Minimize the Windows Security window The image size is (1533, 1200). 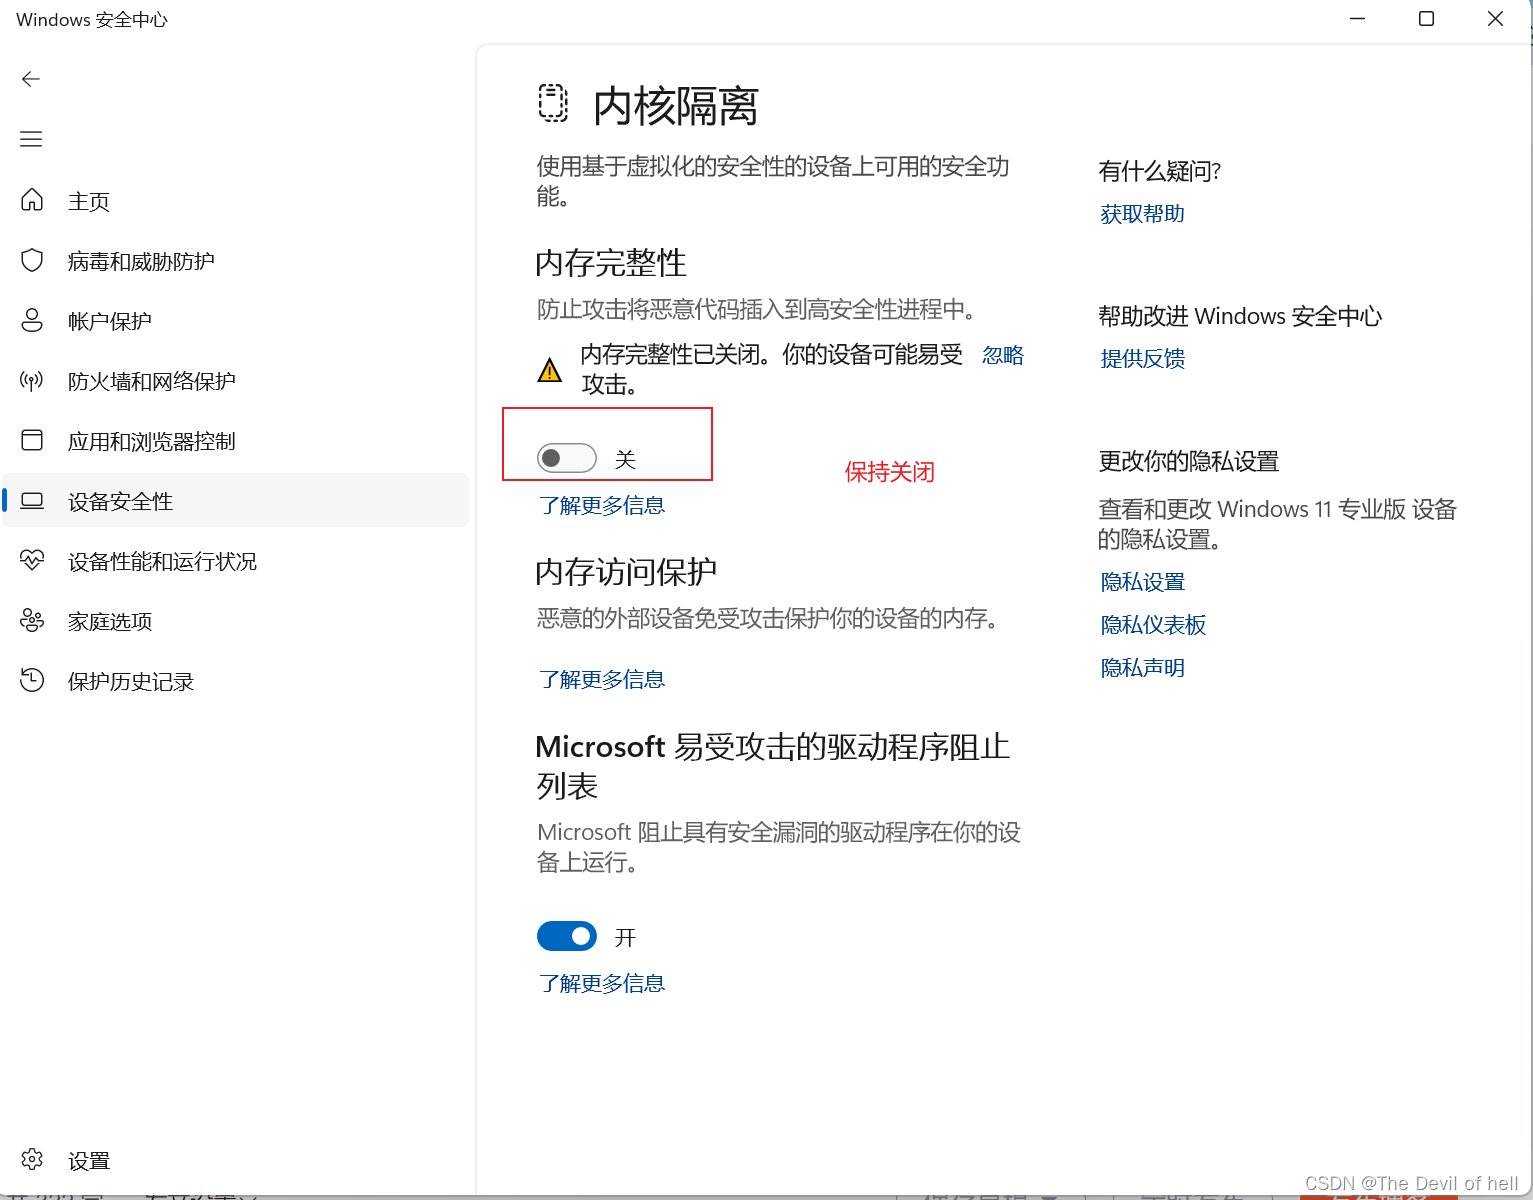click(x=1357, y=19)
